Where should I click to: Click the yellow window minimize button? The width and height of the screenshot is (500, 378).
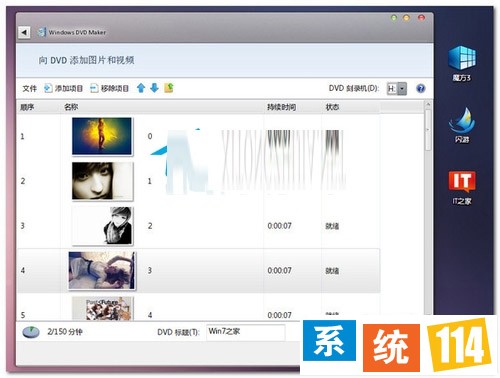coord(406,18)
